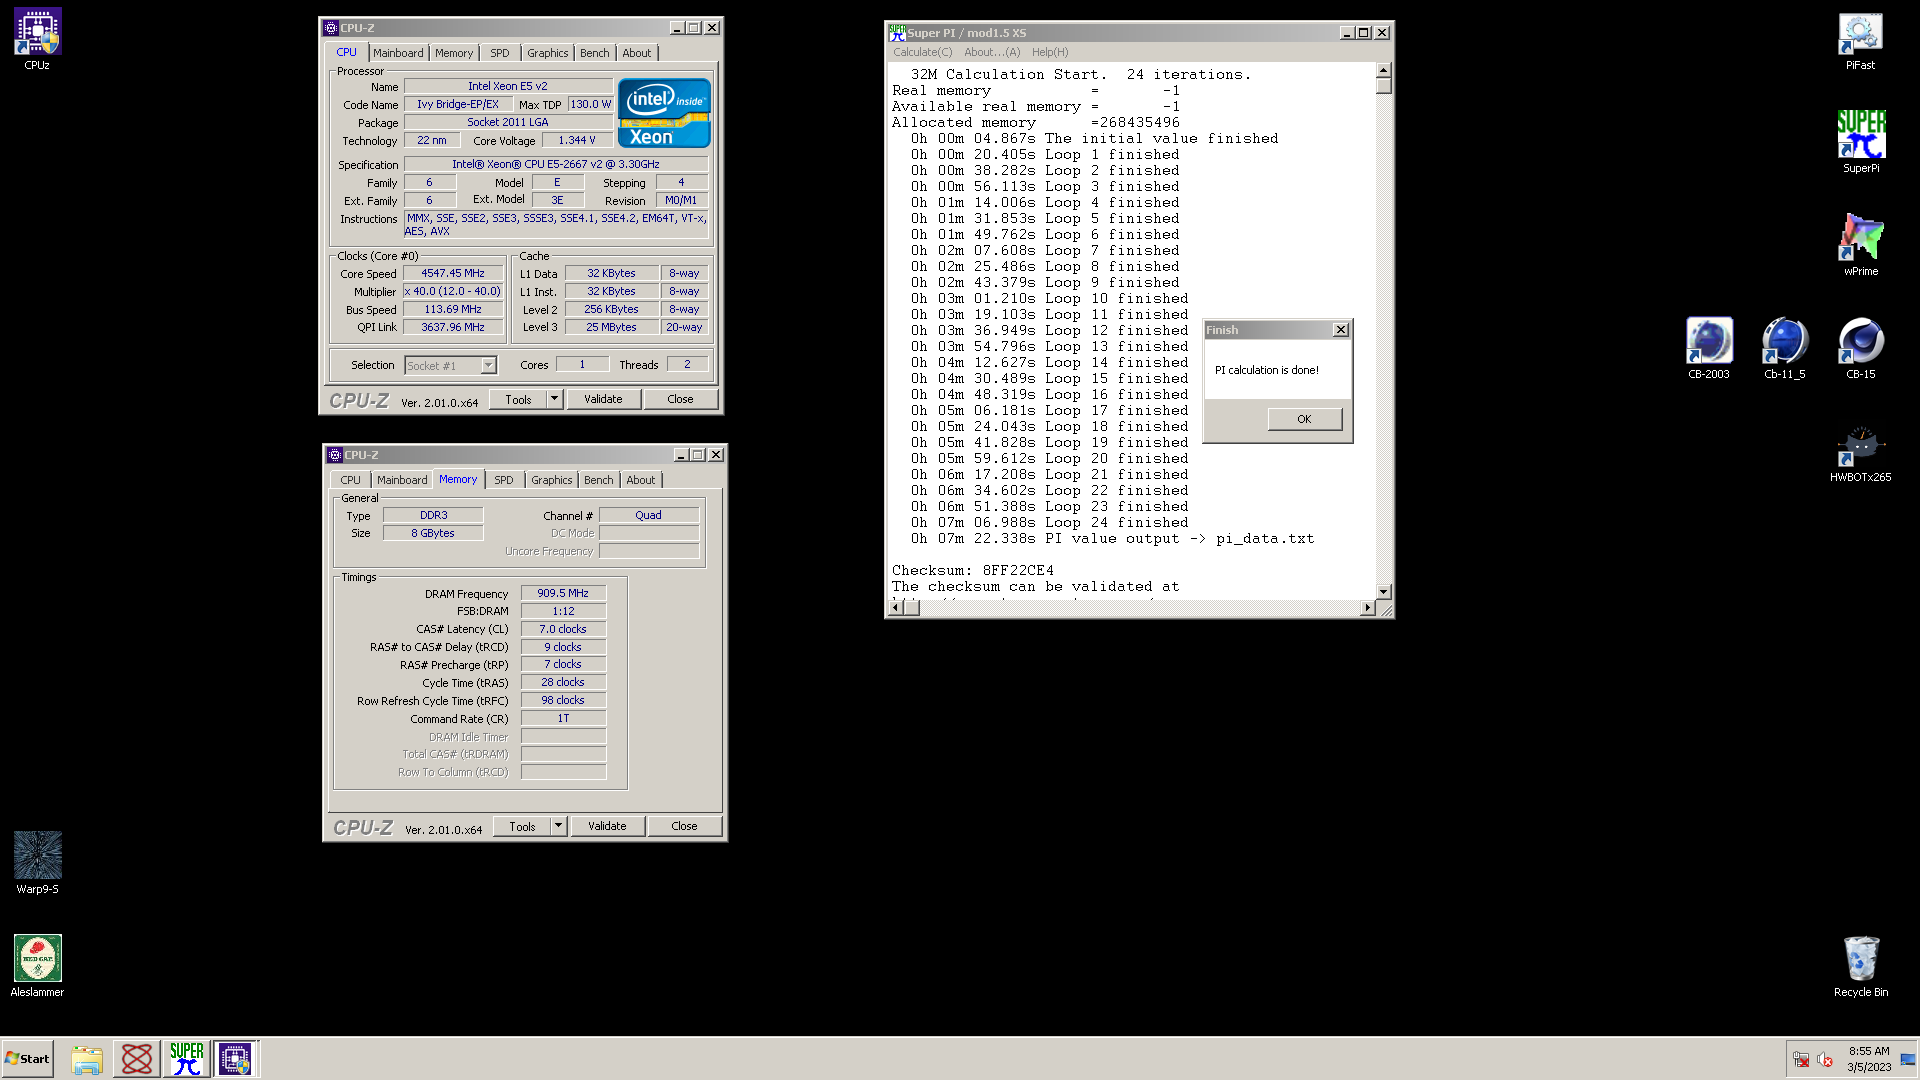Click Super PI horizontal scrollbar left arrow
This screenshot has width=1920, height=1080.
[x=896, y=607]
